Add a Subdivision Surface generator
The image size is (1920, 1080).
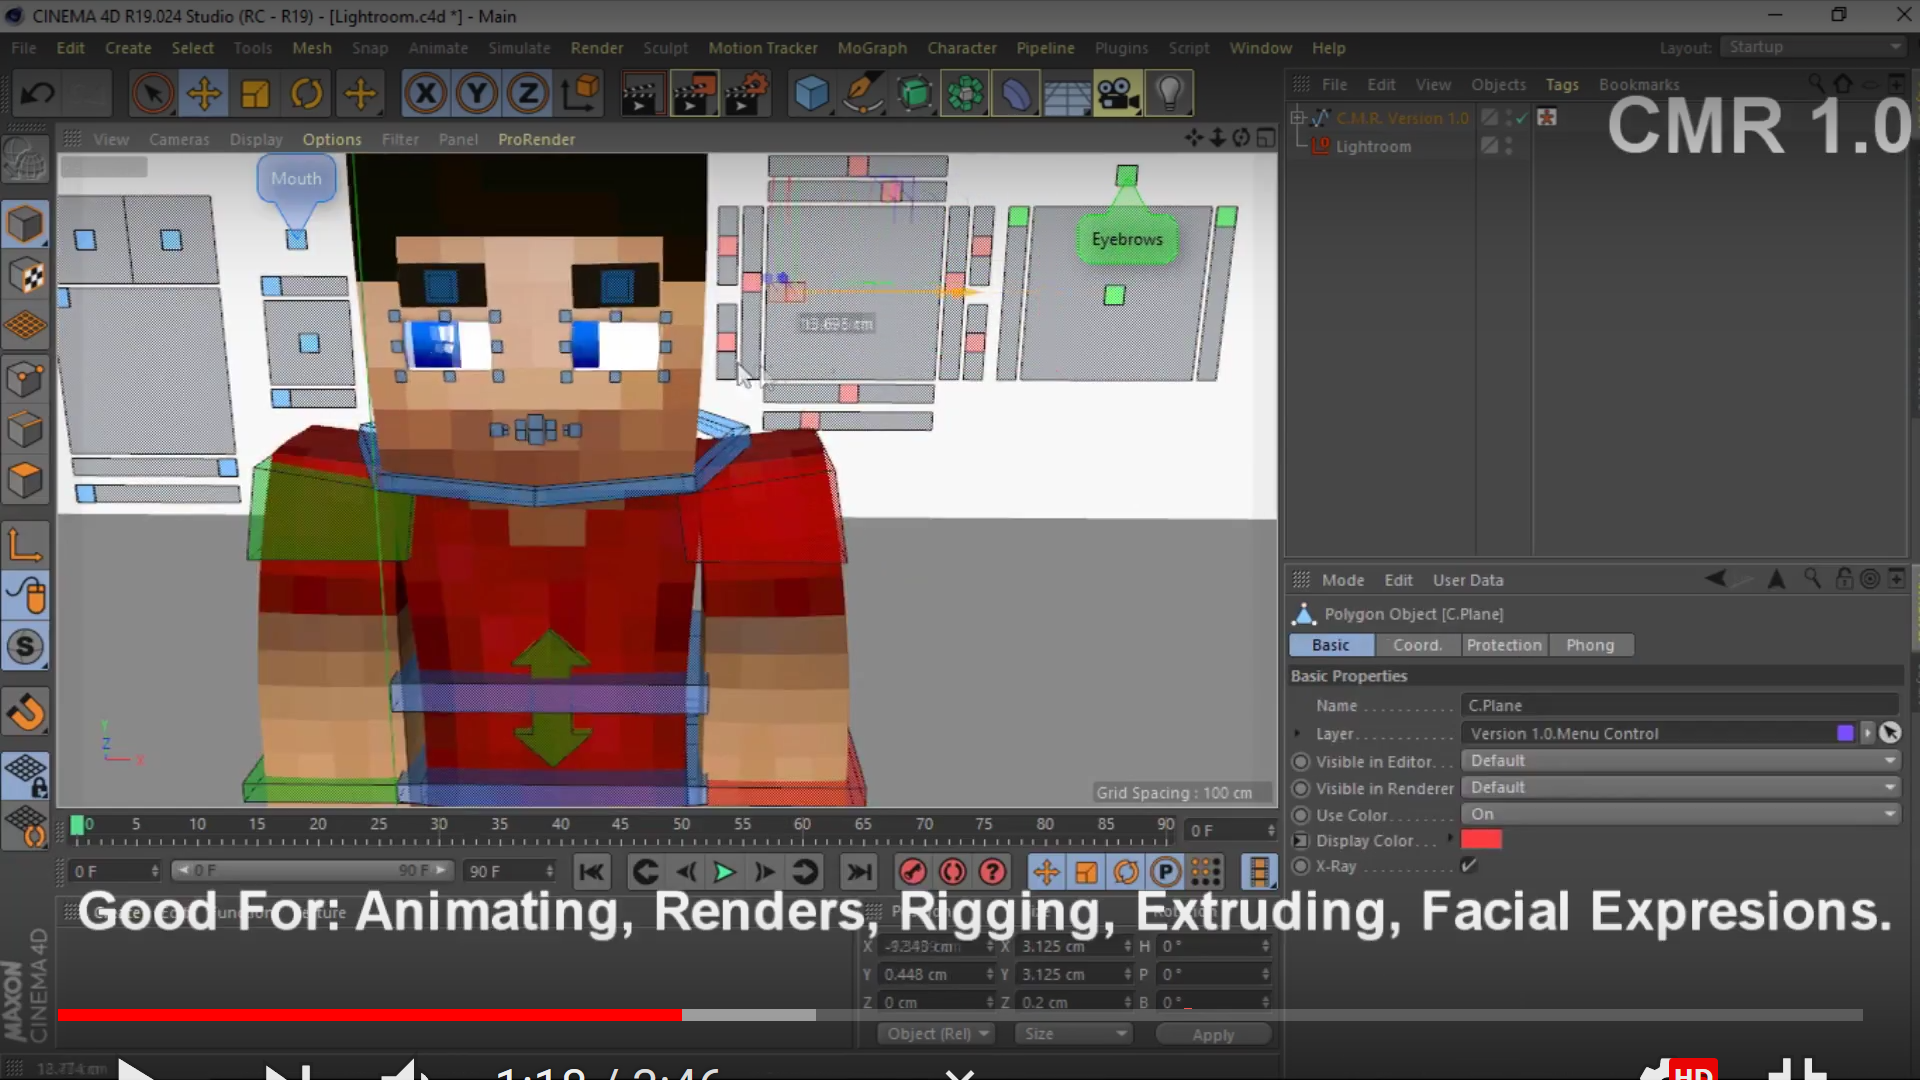coord(914,94)
